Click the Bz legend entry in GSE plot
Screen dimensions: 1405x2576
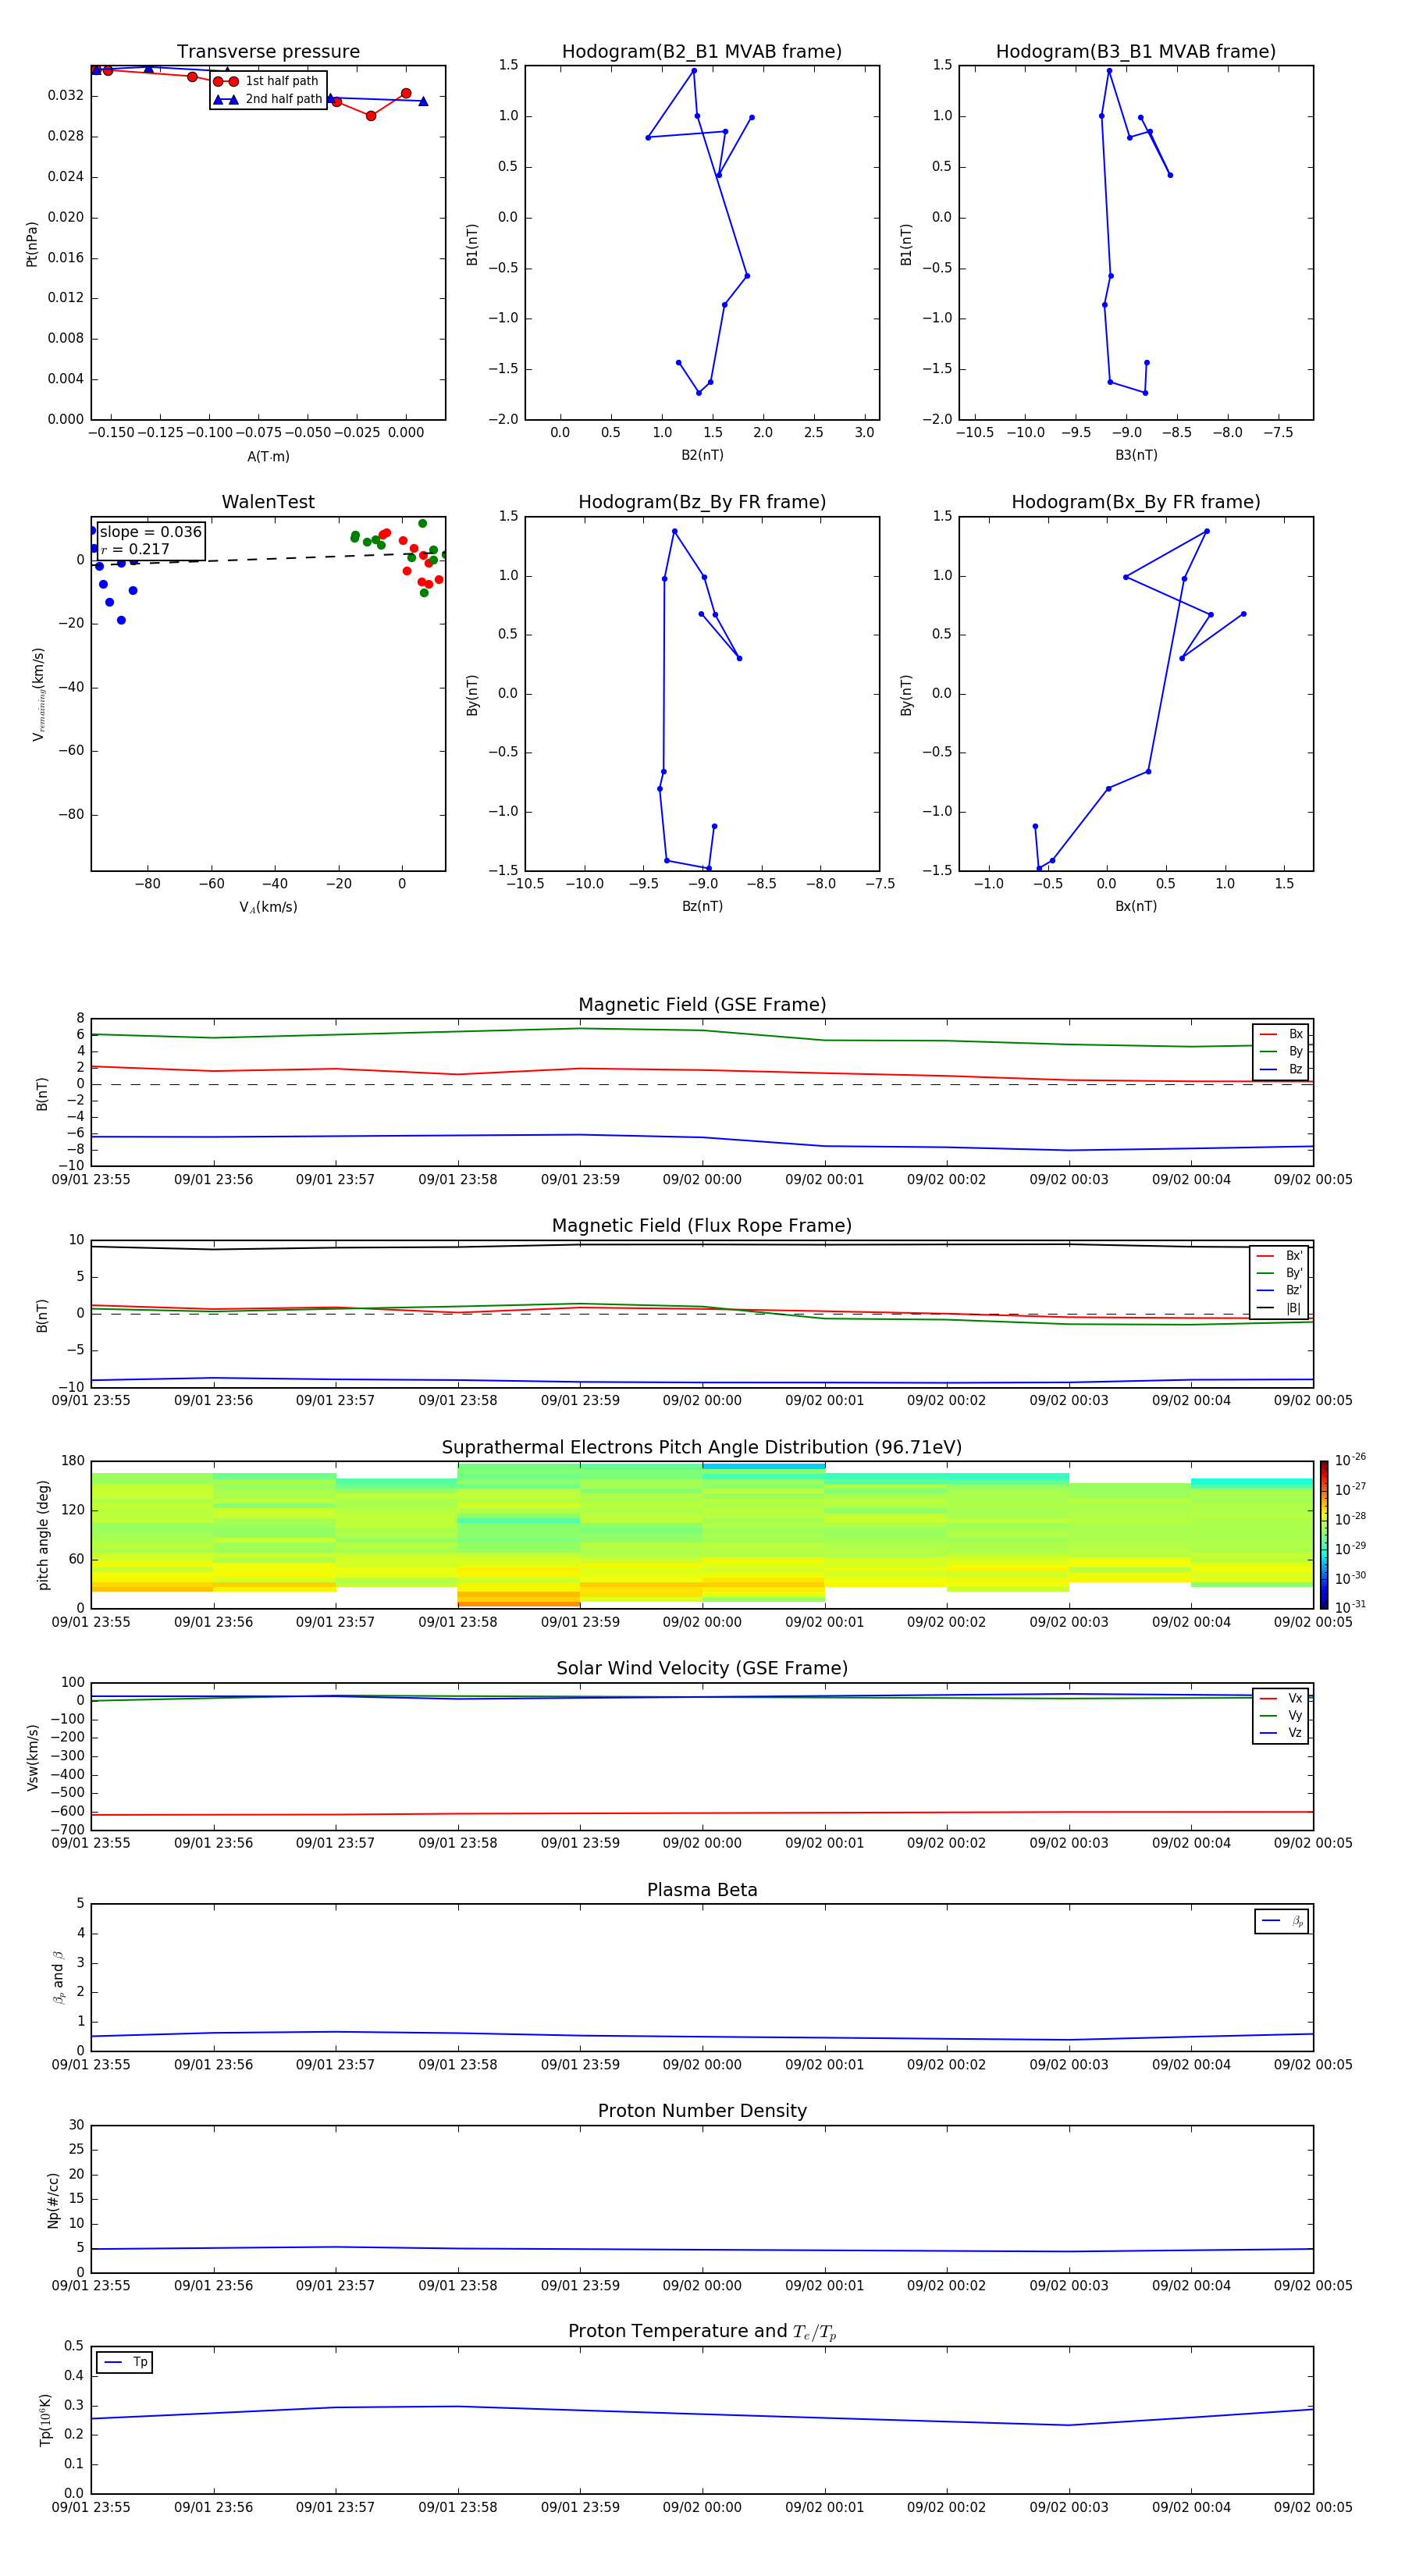point(1281,1069)
